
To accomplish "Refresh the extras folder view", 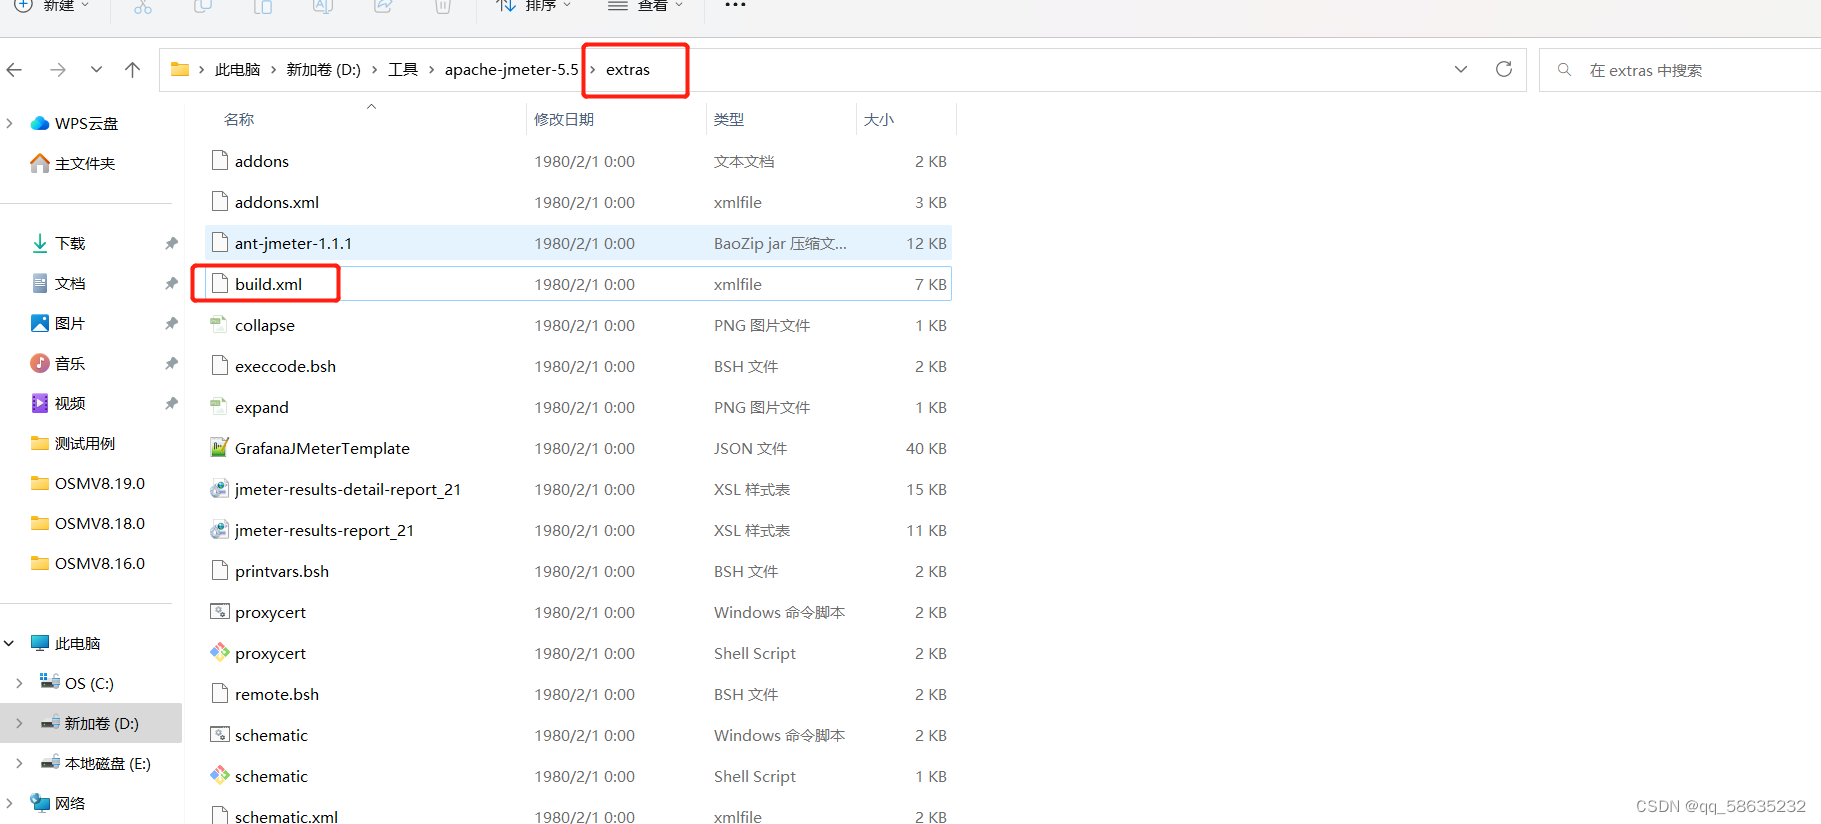I will pos(1503,69).
